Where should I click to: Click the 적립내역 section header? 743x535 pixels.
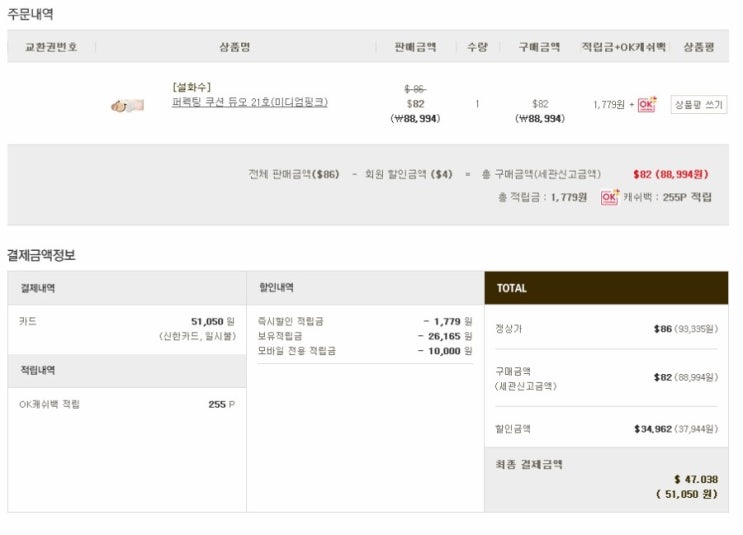(x=38, y=371)
